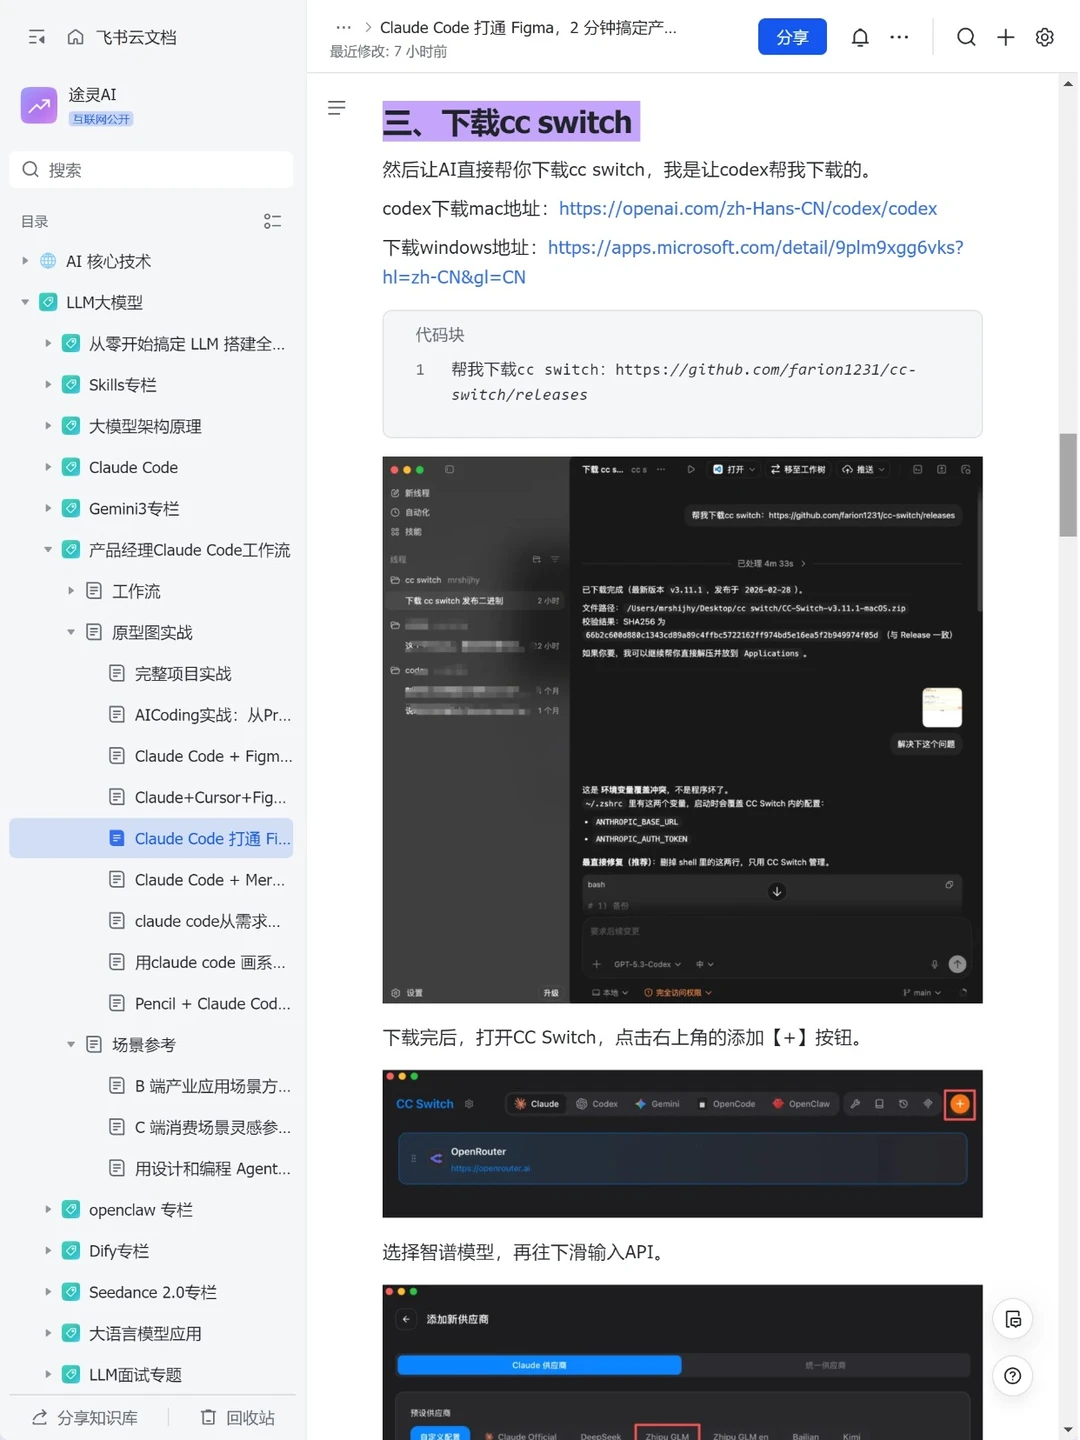This screenshot has height=1440, width=1080.
Task: Open the CC Switch toolbar screenshot image
Action: [x=682, y=1144]
